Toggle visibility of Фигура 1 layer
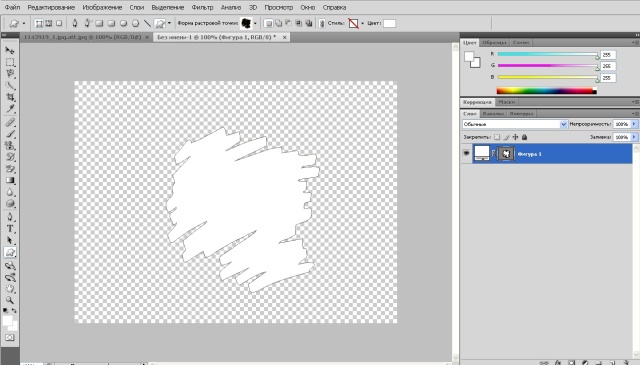The width and height of the screenshot is (640, 365). point(466,154)
